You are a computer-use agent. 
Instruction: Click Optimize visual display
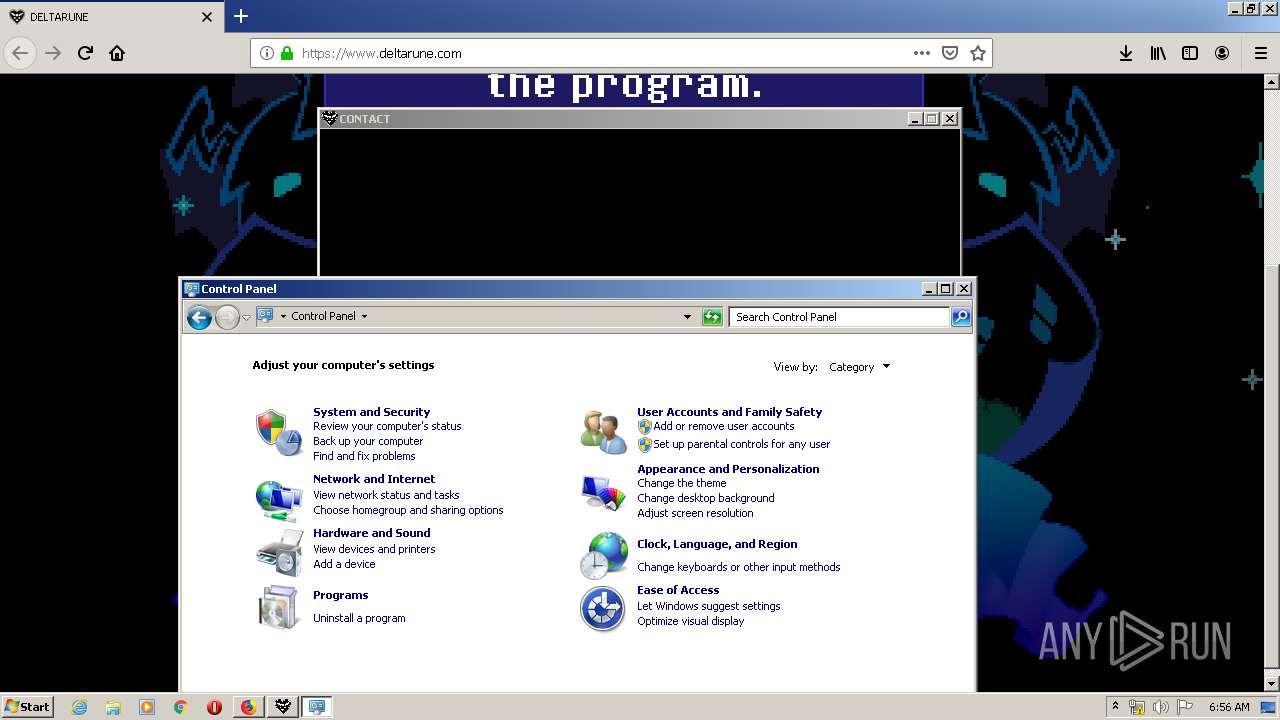coord(691,621)
